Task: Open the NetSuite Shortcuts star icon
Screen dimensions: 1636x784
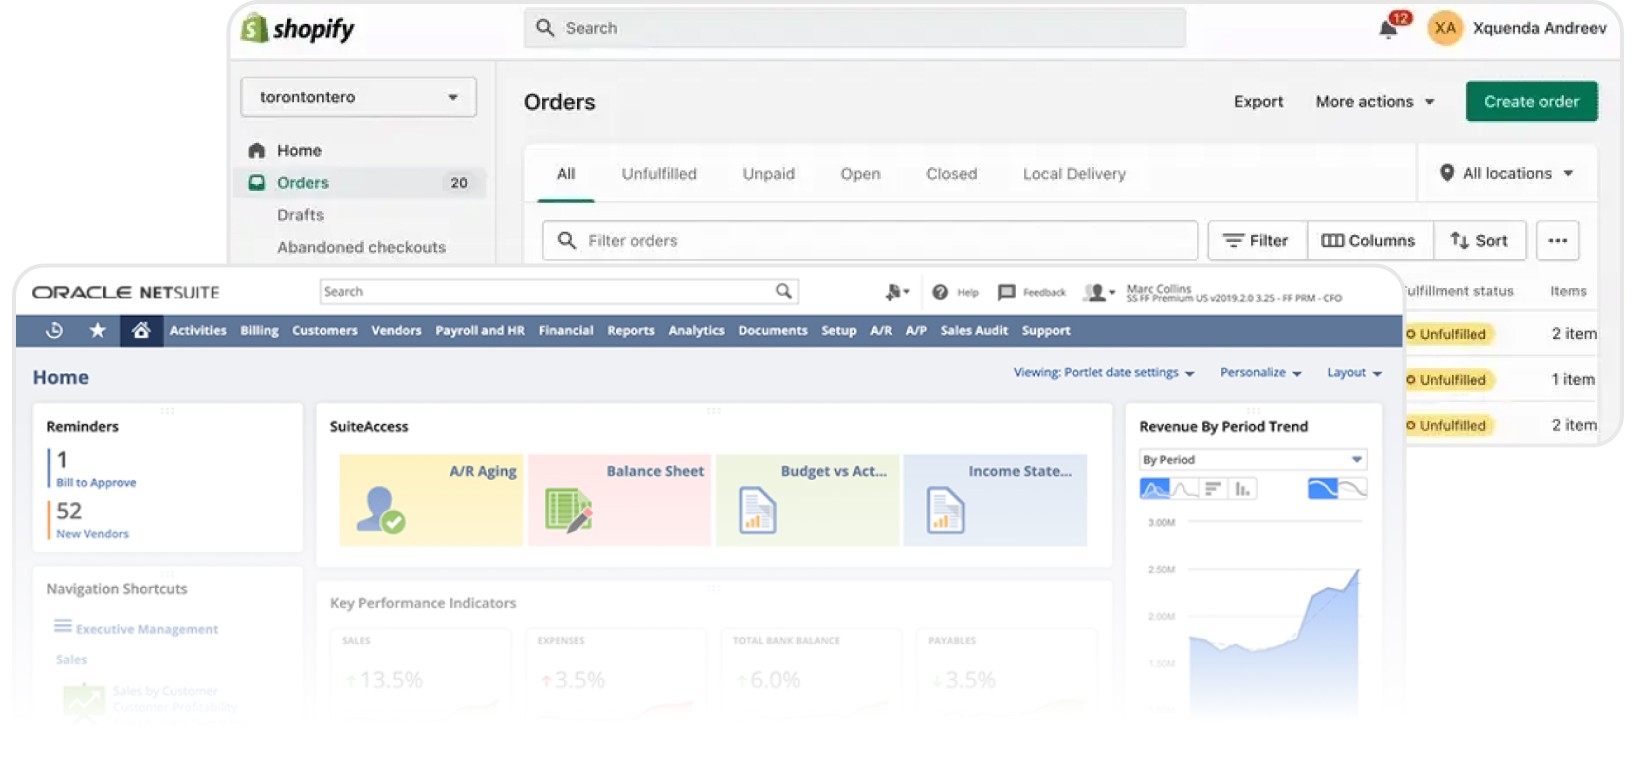Action: click(x=97, y=330)
